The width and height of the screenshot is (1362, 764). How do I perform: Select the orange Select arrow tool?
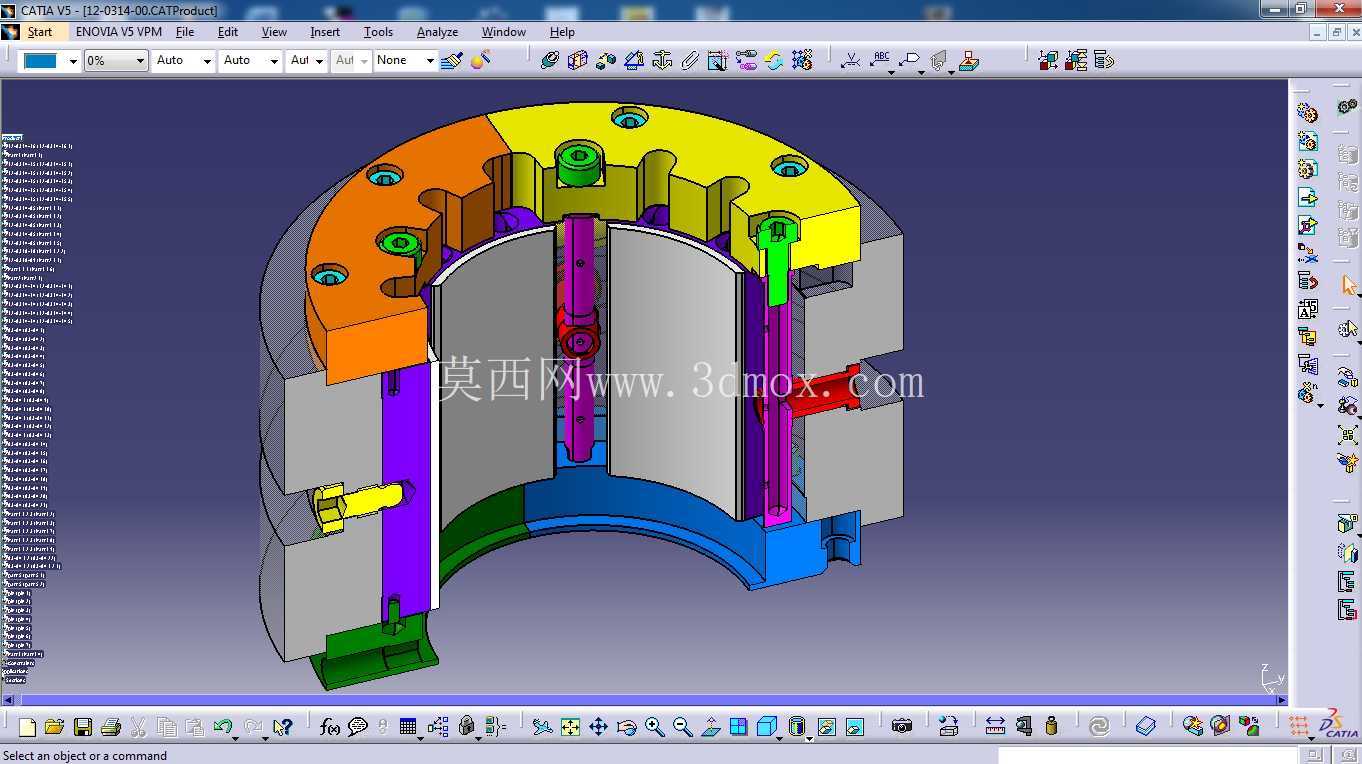(x=1348, y=285)
